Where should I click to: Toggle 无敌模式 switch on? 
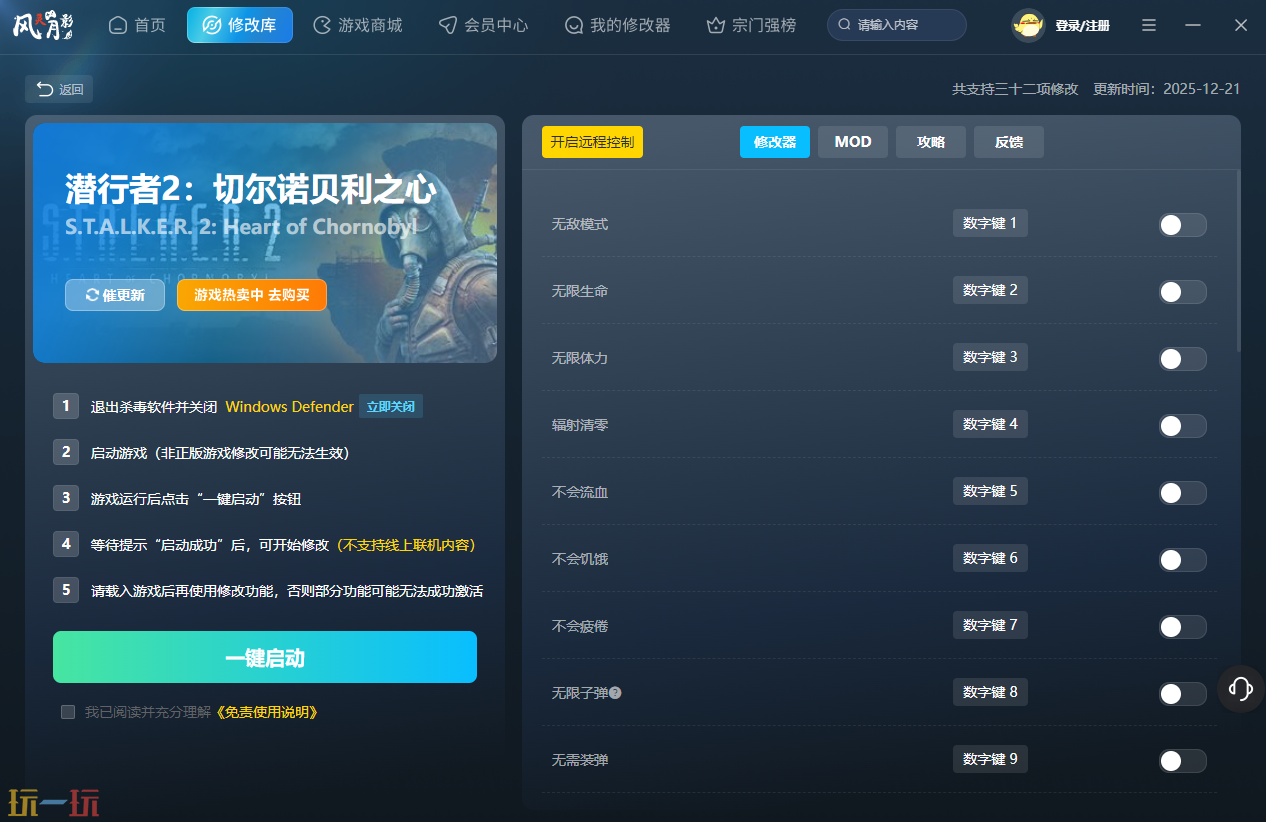1182,225
